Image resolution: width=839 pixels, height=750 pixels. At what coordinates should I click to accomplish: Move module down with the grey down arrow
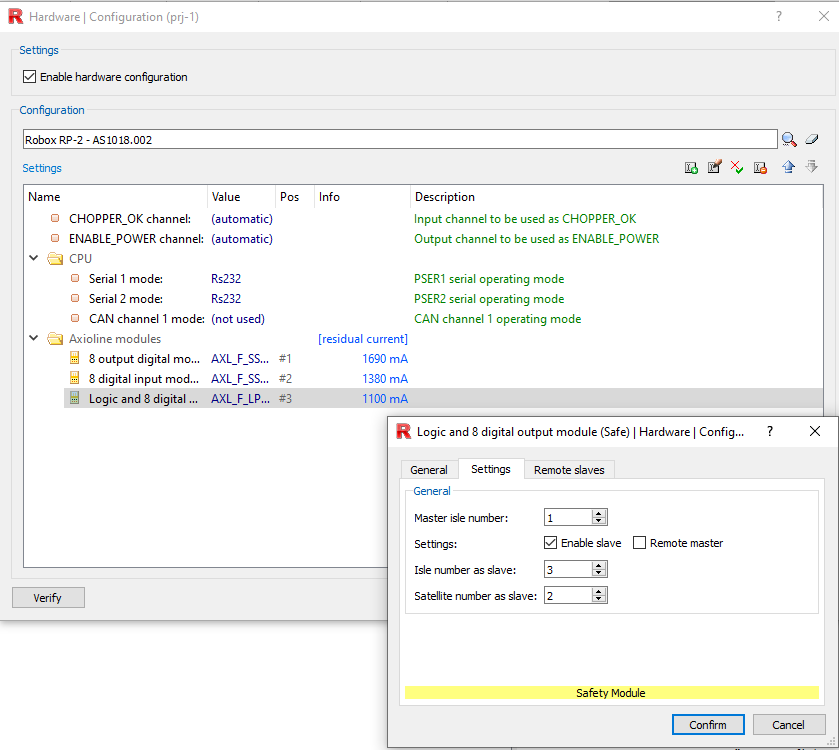pos(812,166)
